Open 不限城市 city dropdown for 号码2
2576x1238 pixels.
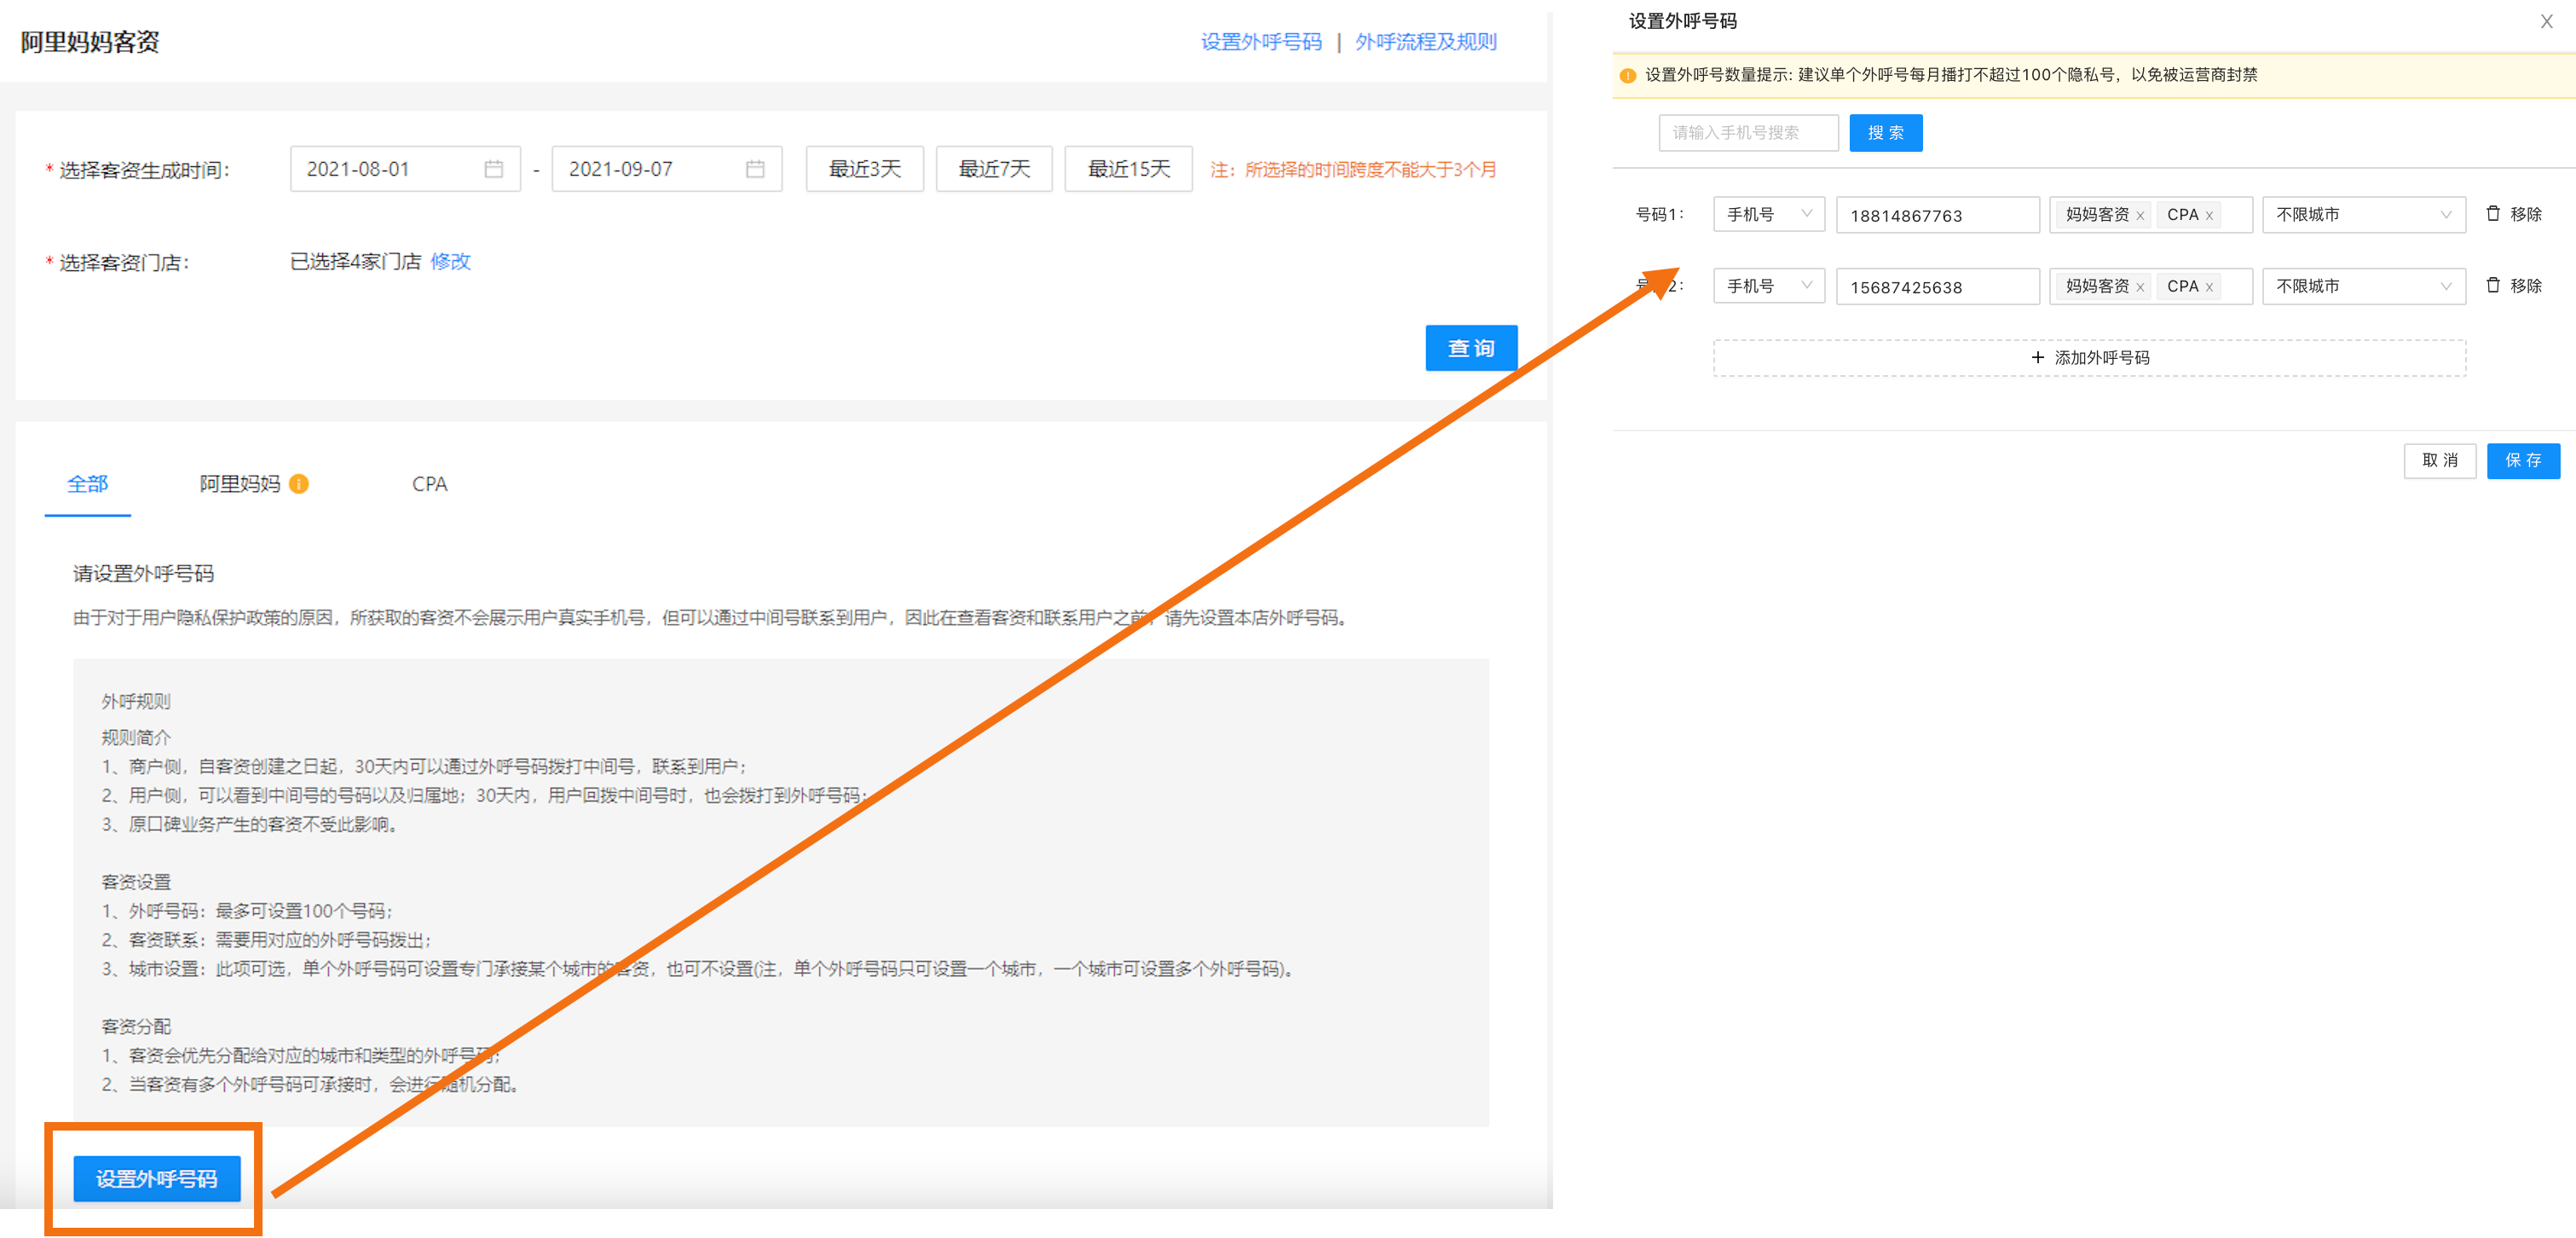(x=2364, y=286)
